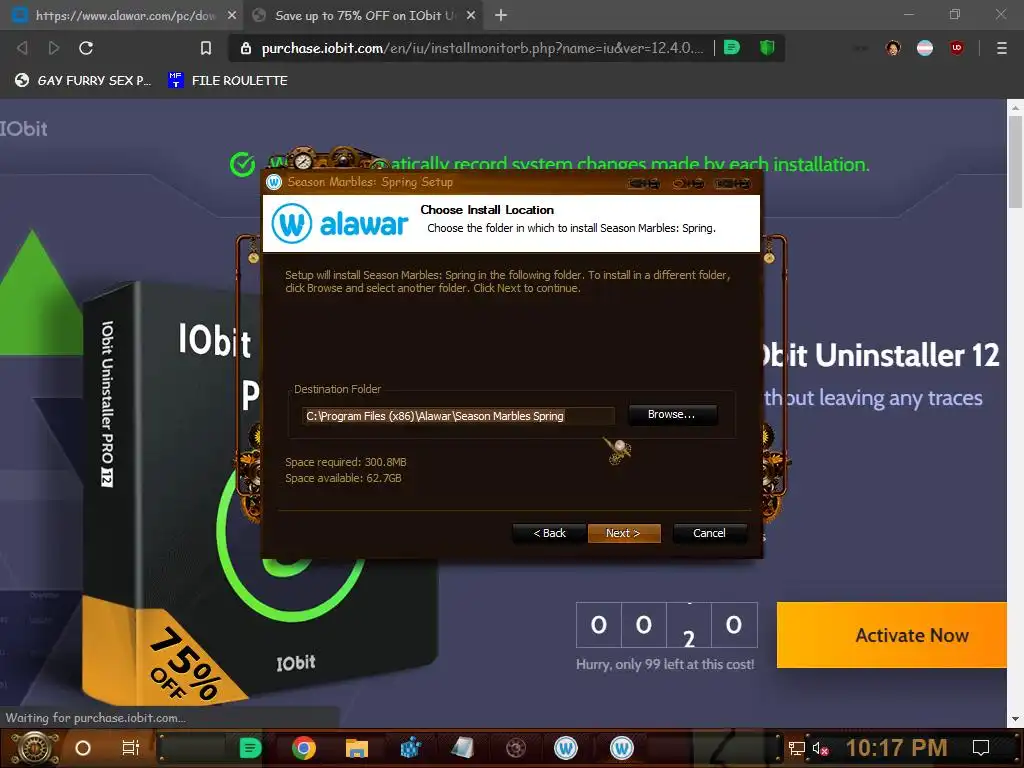Click the Season Marbles setup title bar icon

click(274, 182)
